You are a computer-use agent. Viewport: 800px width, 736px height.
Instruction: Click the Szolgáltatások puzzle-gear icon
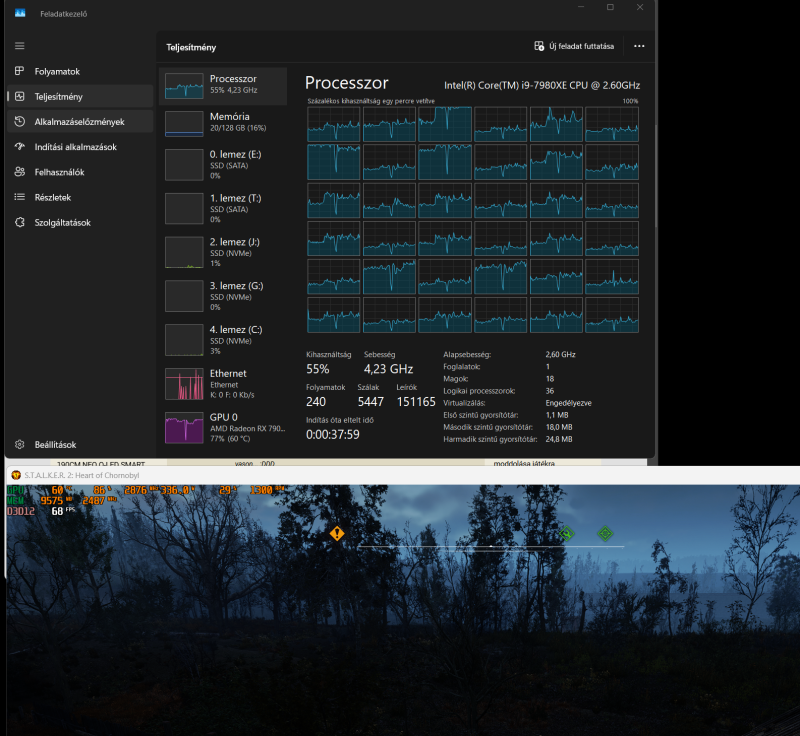tap(19, 222)
